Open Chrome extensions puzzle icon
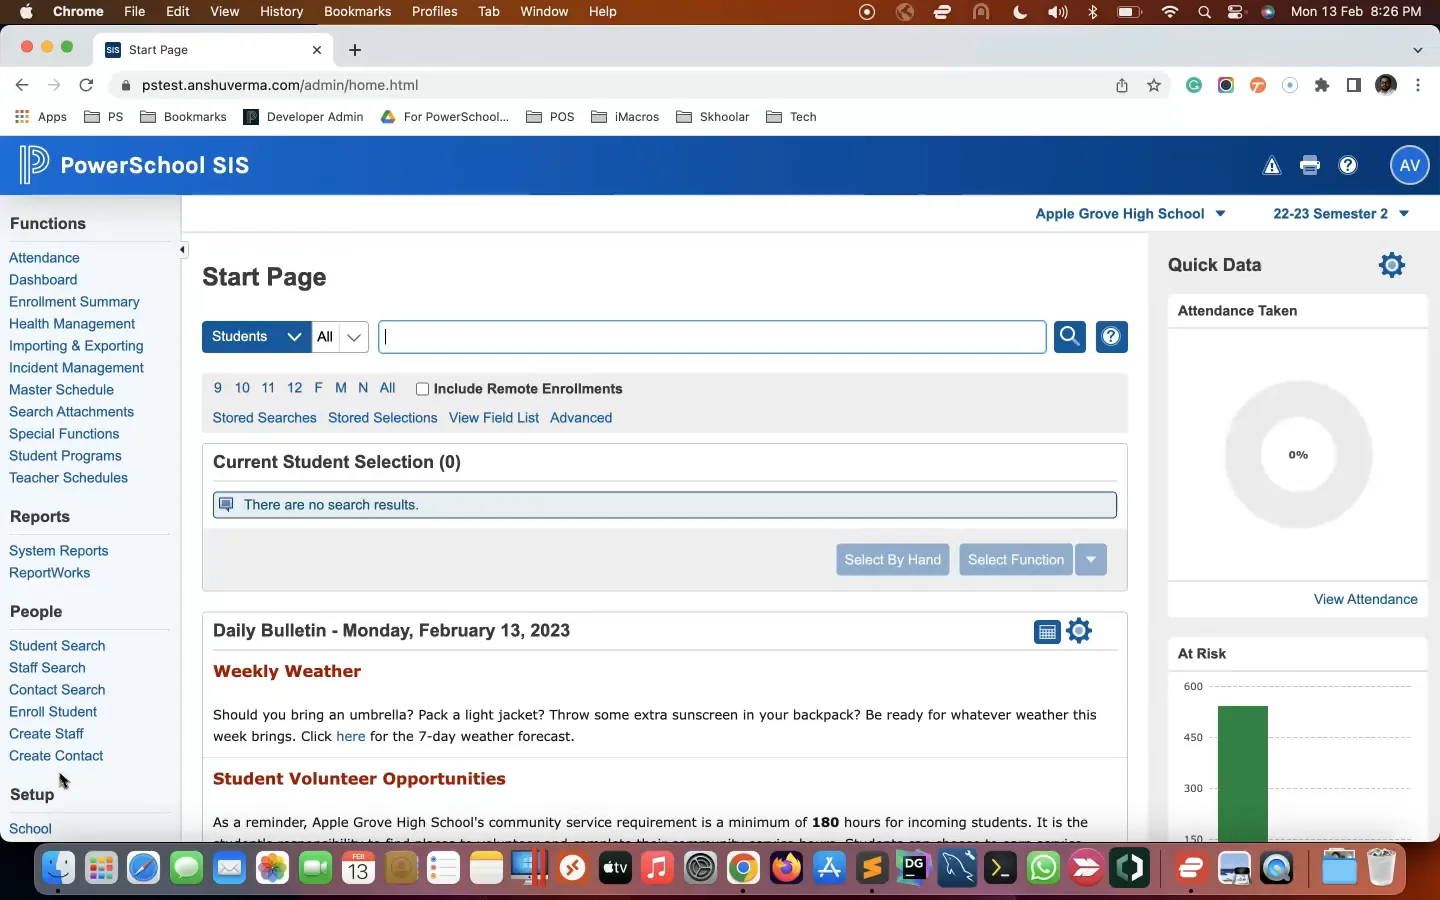 1322,85
